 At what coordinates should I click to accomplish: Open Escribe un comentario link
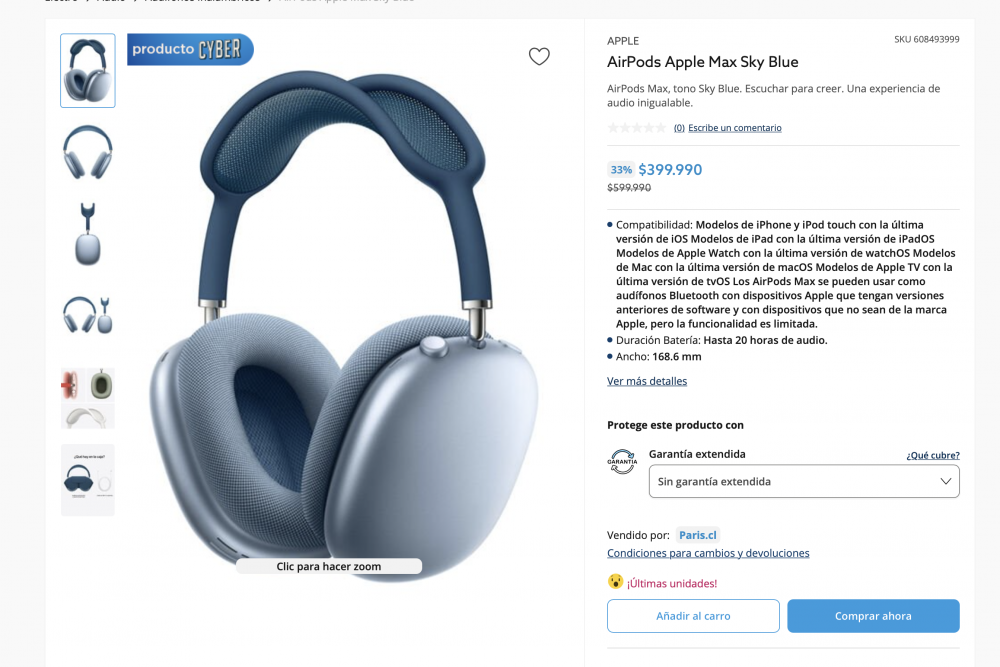[x=735, y=128]
